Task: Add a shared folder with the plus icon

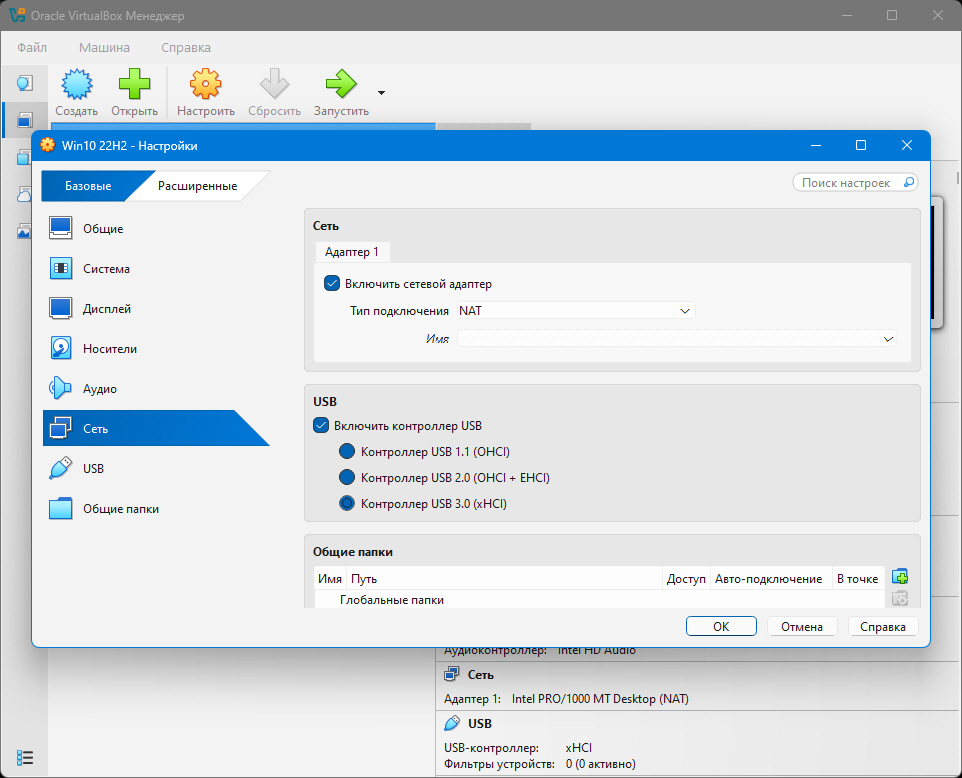Action: [x=900, y=577]
